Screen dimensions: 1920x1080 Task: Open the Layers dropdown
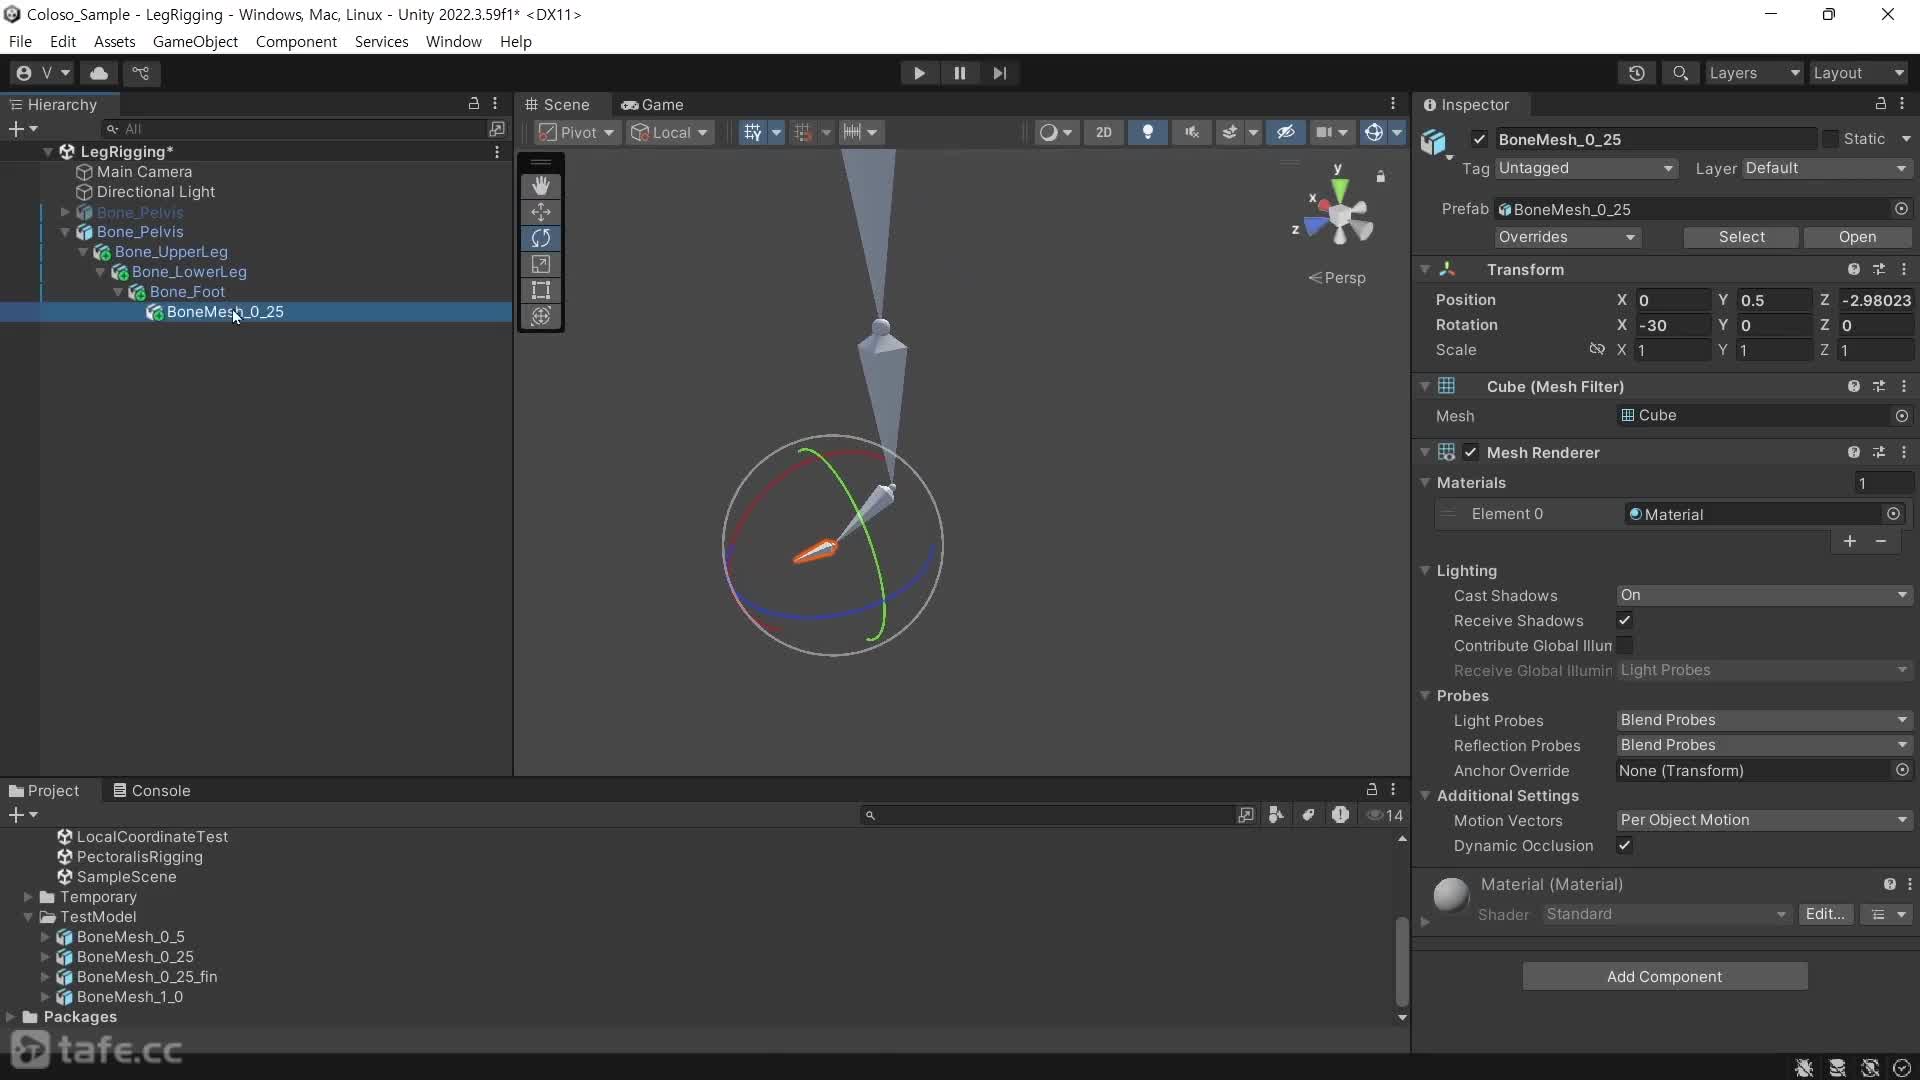click(x=1753, y=73)
